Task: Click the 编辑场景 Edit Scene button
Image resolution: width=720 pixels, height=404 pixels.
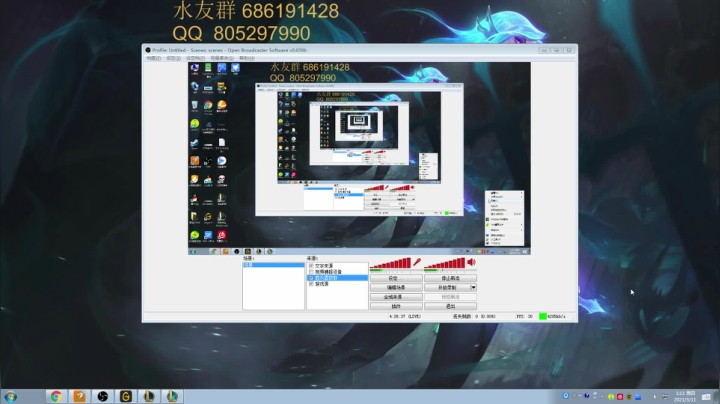Action: pos(396,287)
